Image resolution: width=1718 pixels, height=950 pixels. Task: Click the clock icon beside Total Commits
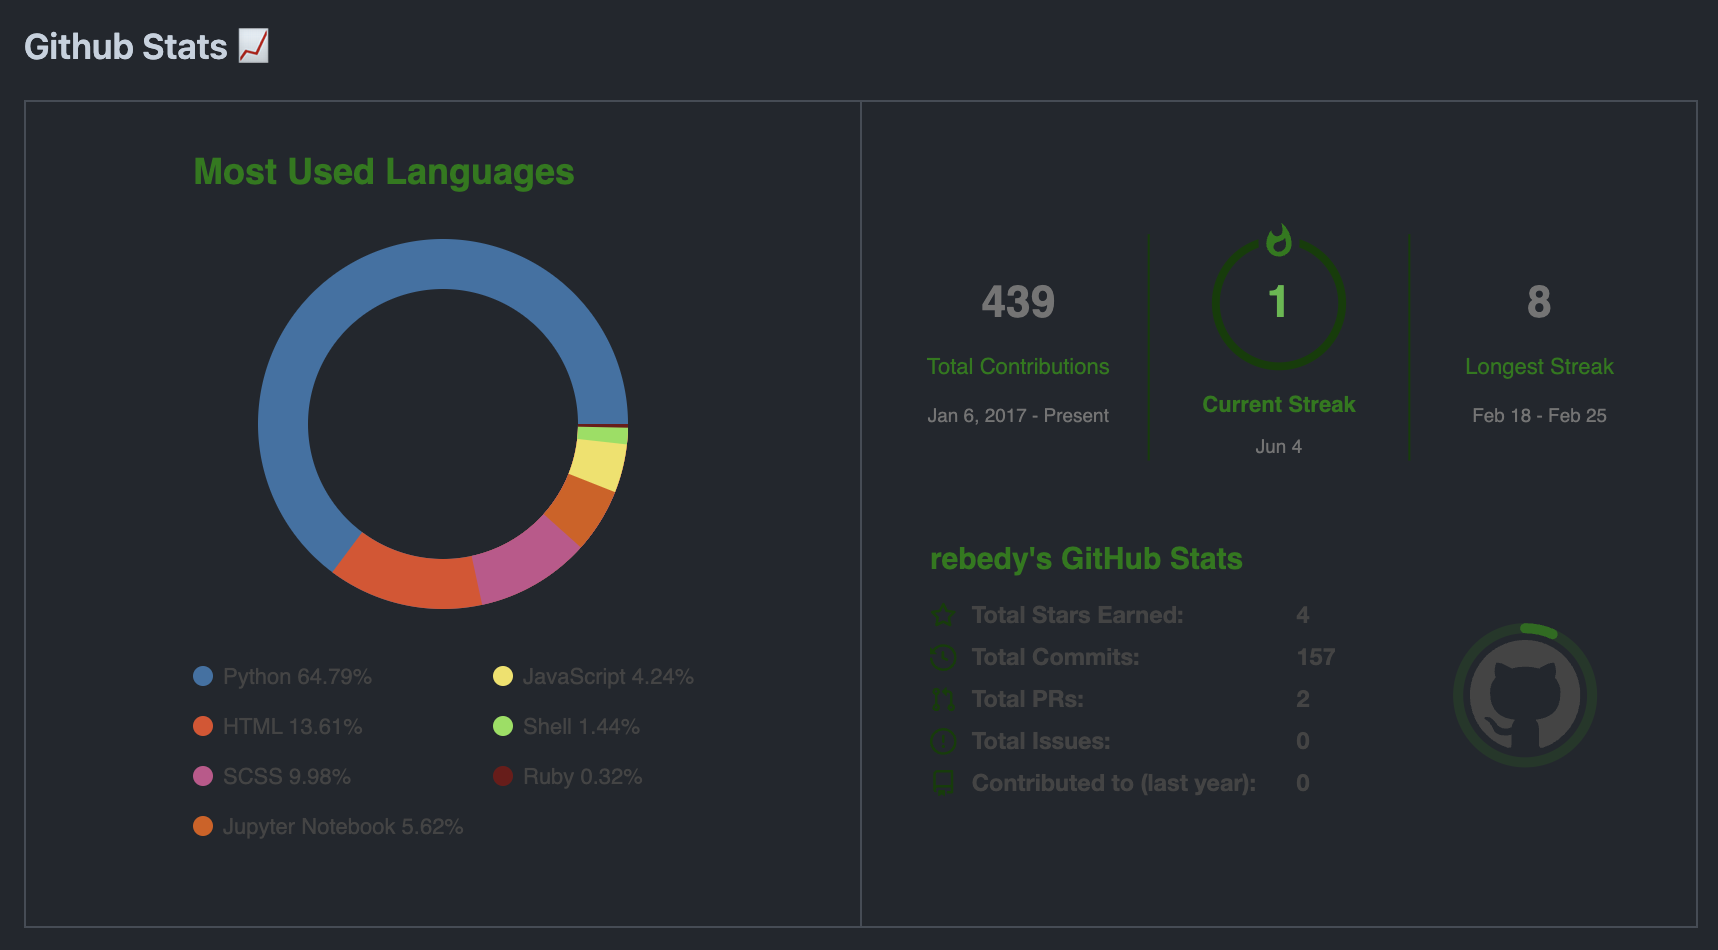coord(943,657)
